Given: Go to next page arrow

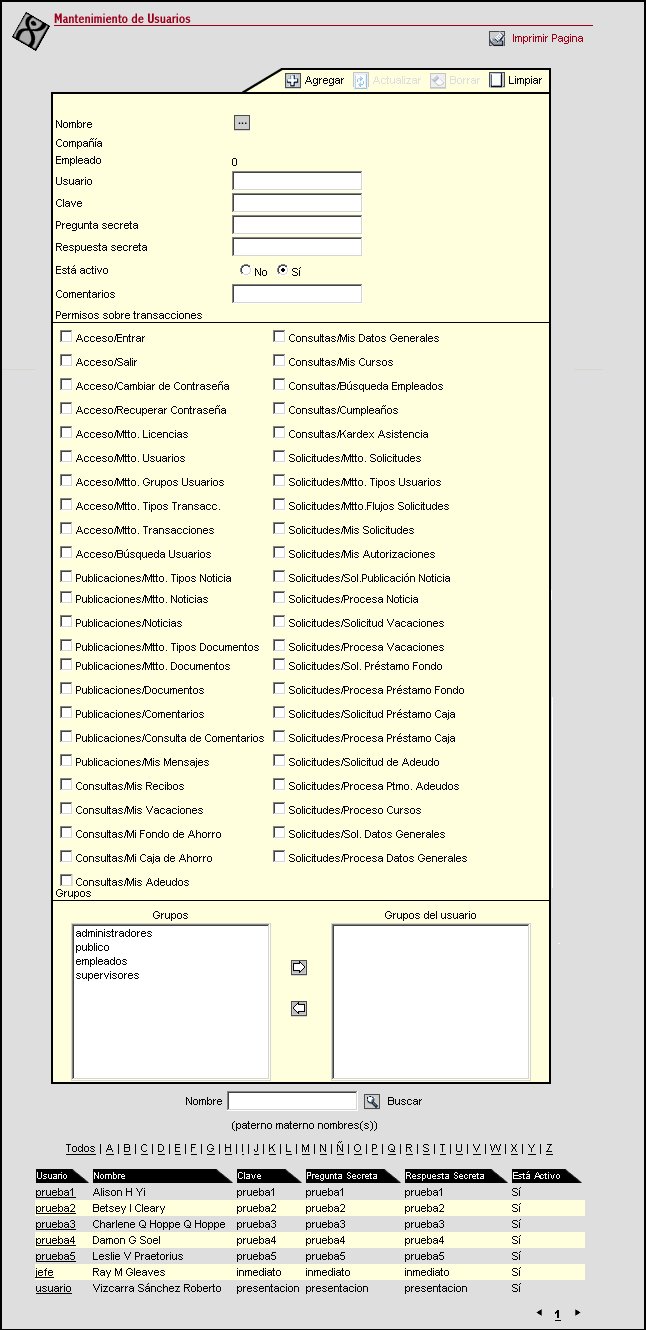Looking at the screenshot, I should [x=576, y=1312].
